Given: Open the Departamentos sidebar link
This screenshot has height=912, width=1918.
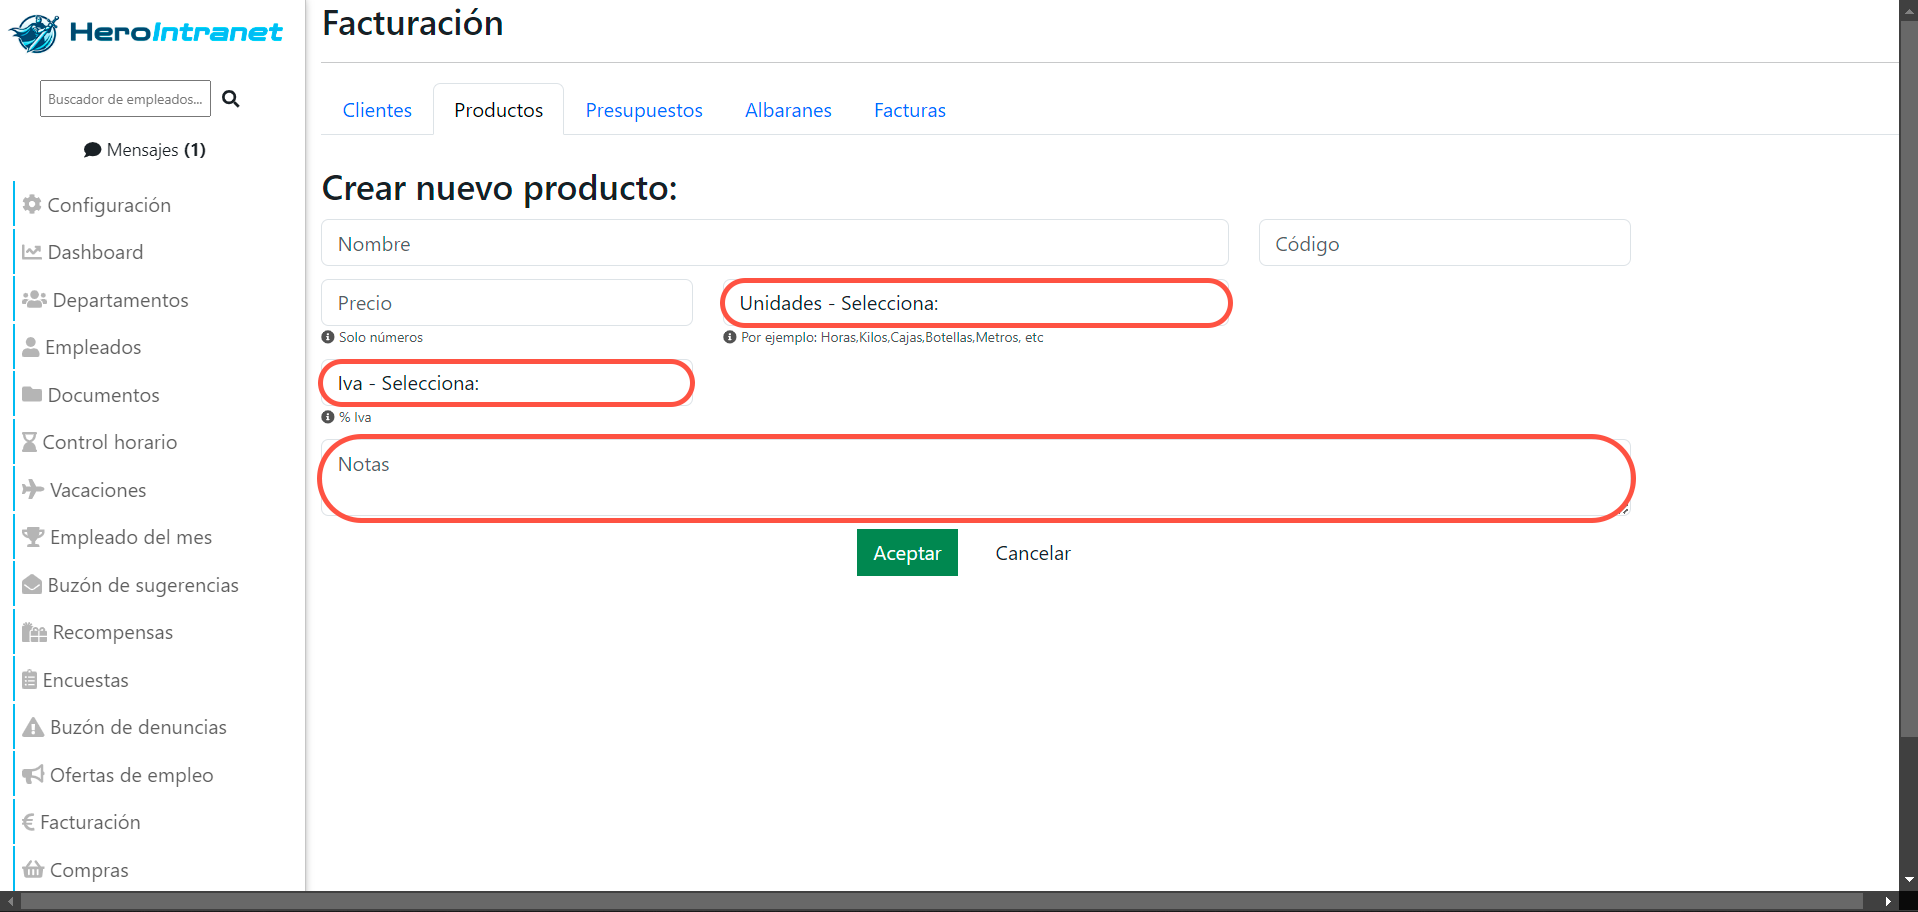Looking at the screenshot, I should tap(120, 300).
